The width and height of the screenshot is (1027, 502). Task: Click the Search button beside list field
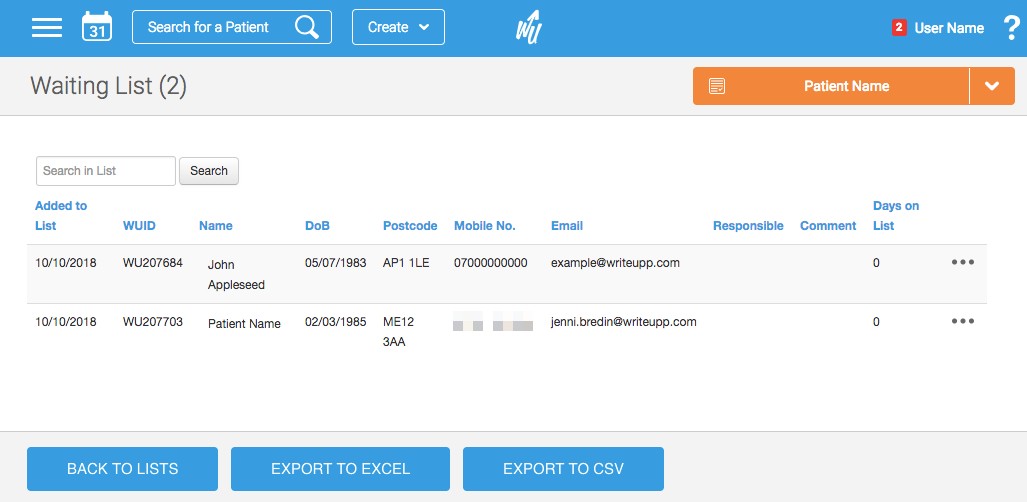(x=209, y=171)
